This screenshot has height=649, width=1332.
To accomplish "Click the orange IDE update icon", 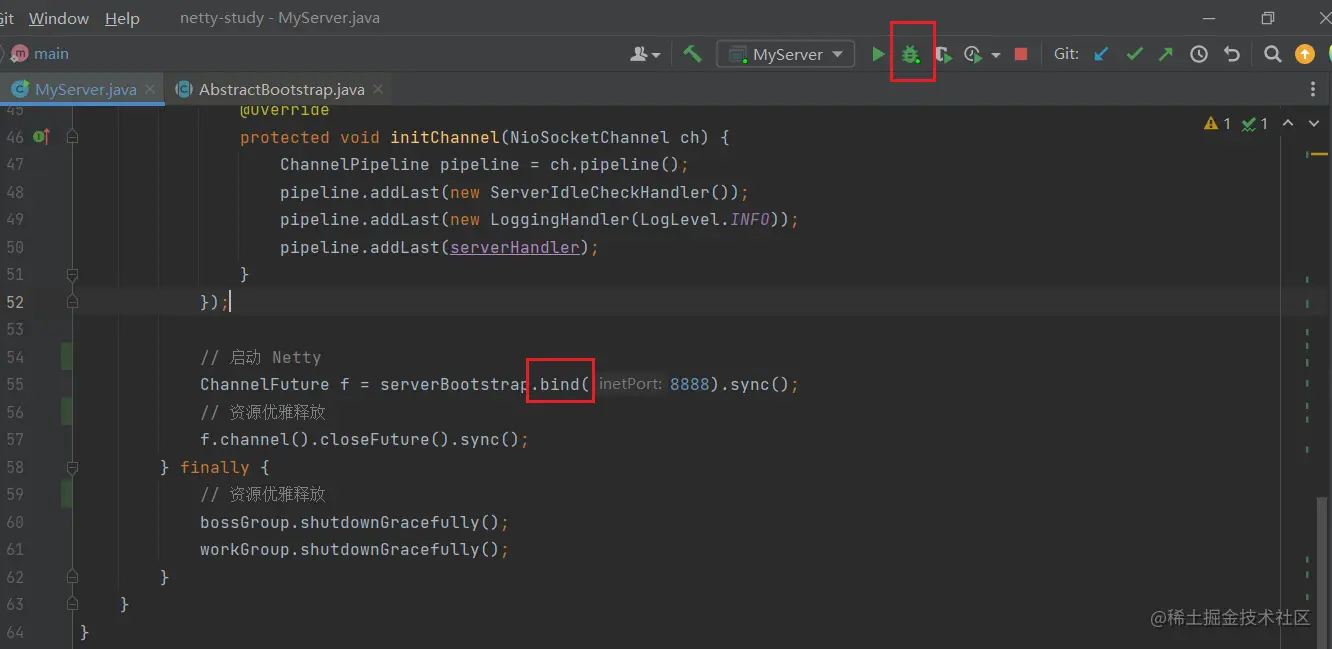I will coord(1304,54).
